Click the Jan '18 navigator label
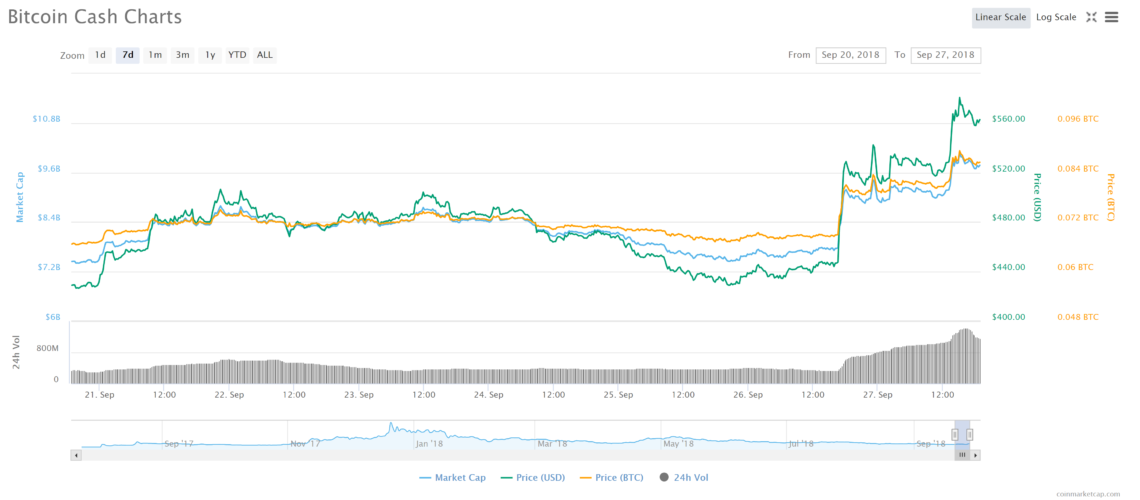 click(x=430, y=443)
